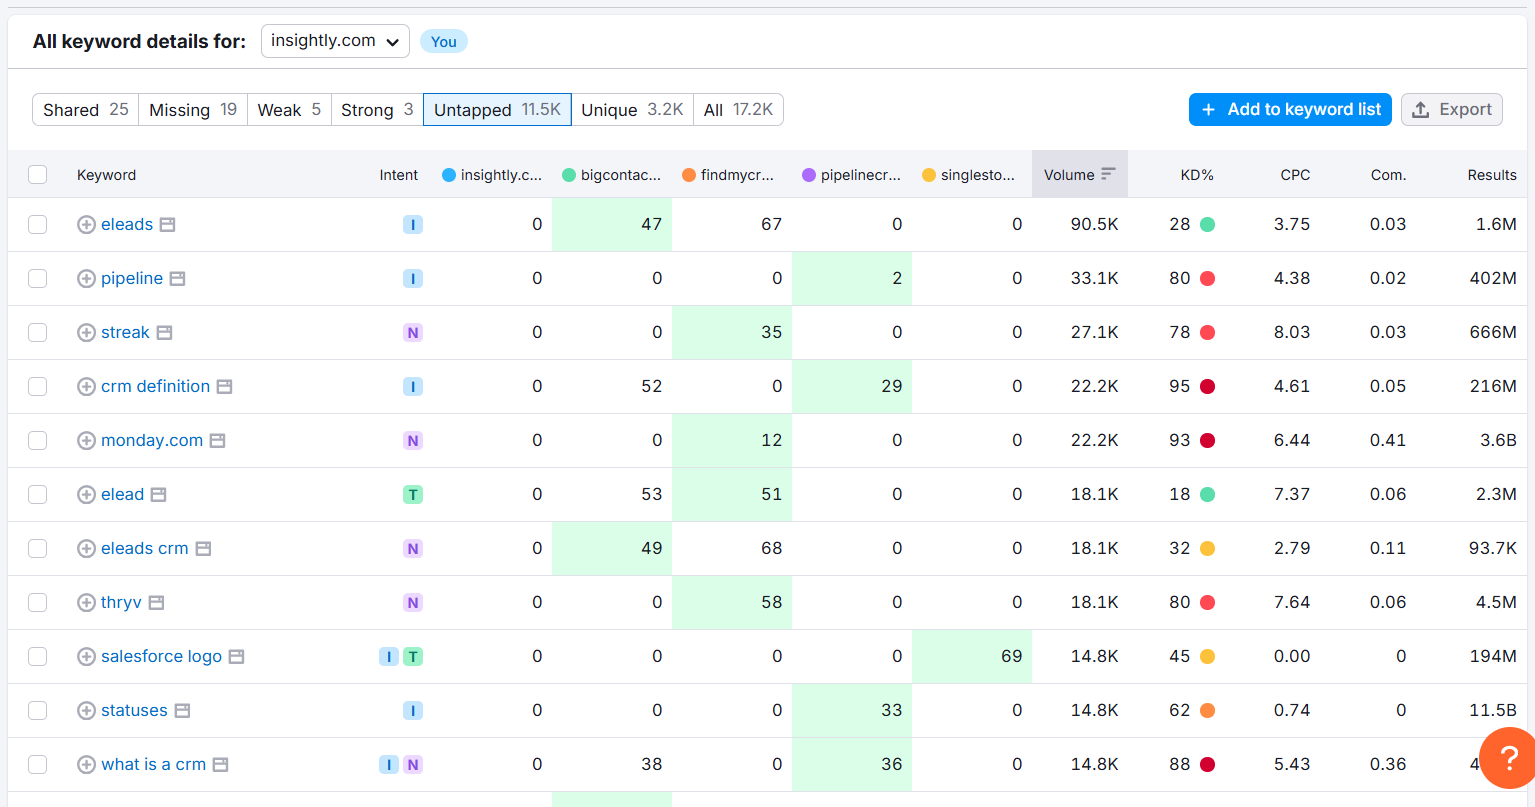Click the plus icon beside statuses keyword
The width and height of the screenshot is (1535, 807).
(86, 711)
